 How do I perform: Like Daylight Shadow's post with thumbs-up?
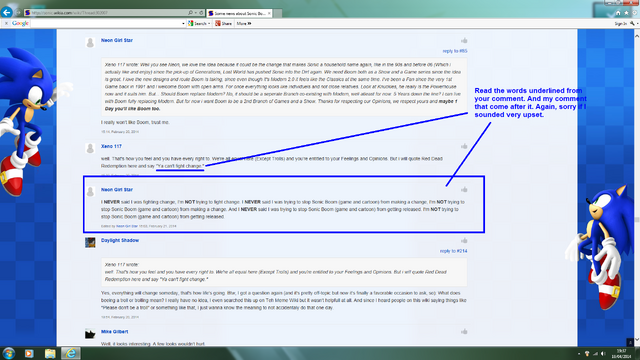coord(464,240)
